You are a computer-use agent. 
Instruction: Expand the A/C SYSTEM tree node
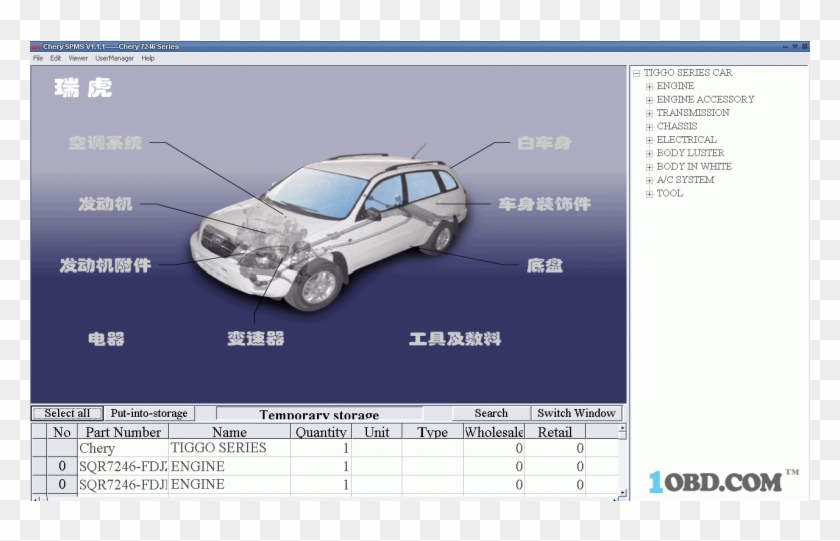(x=649, y=181)
